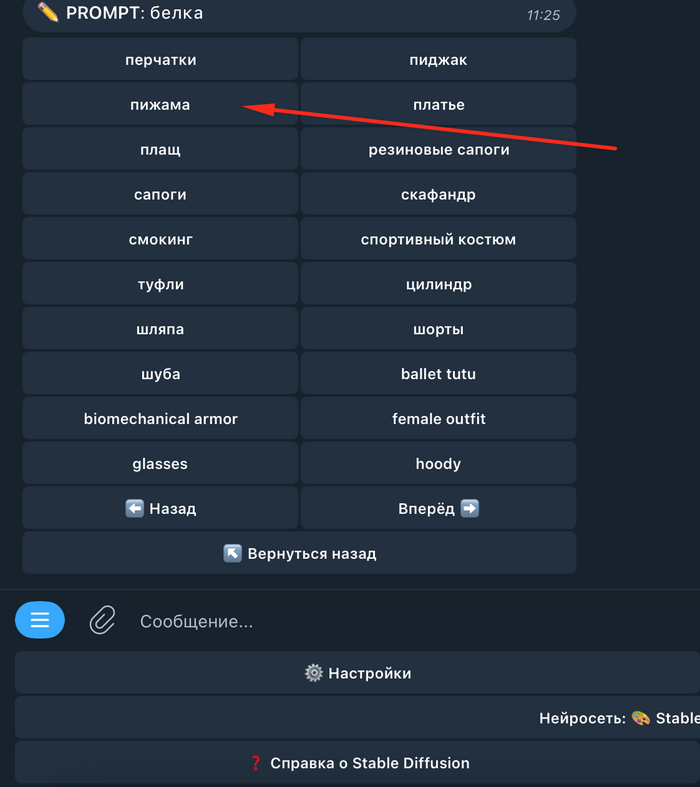Click the paperclip attachment icon
This screenshot has height=787, width=700.
click(x=102, y=620)
